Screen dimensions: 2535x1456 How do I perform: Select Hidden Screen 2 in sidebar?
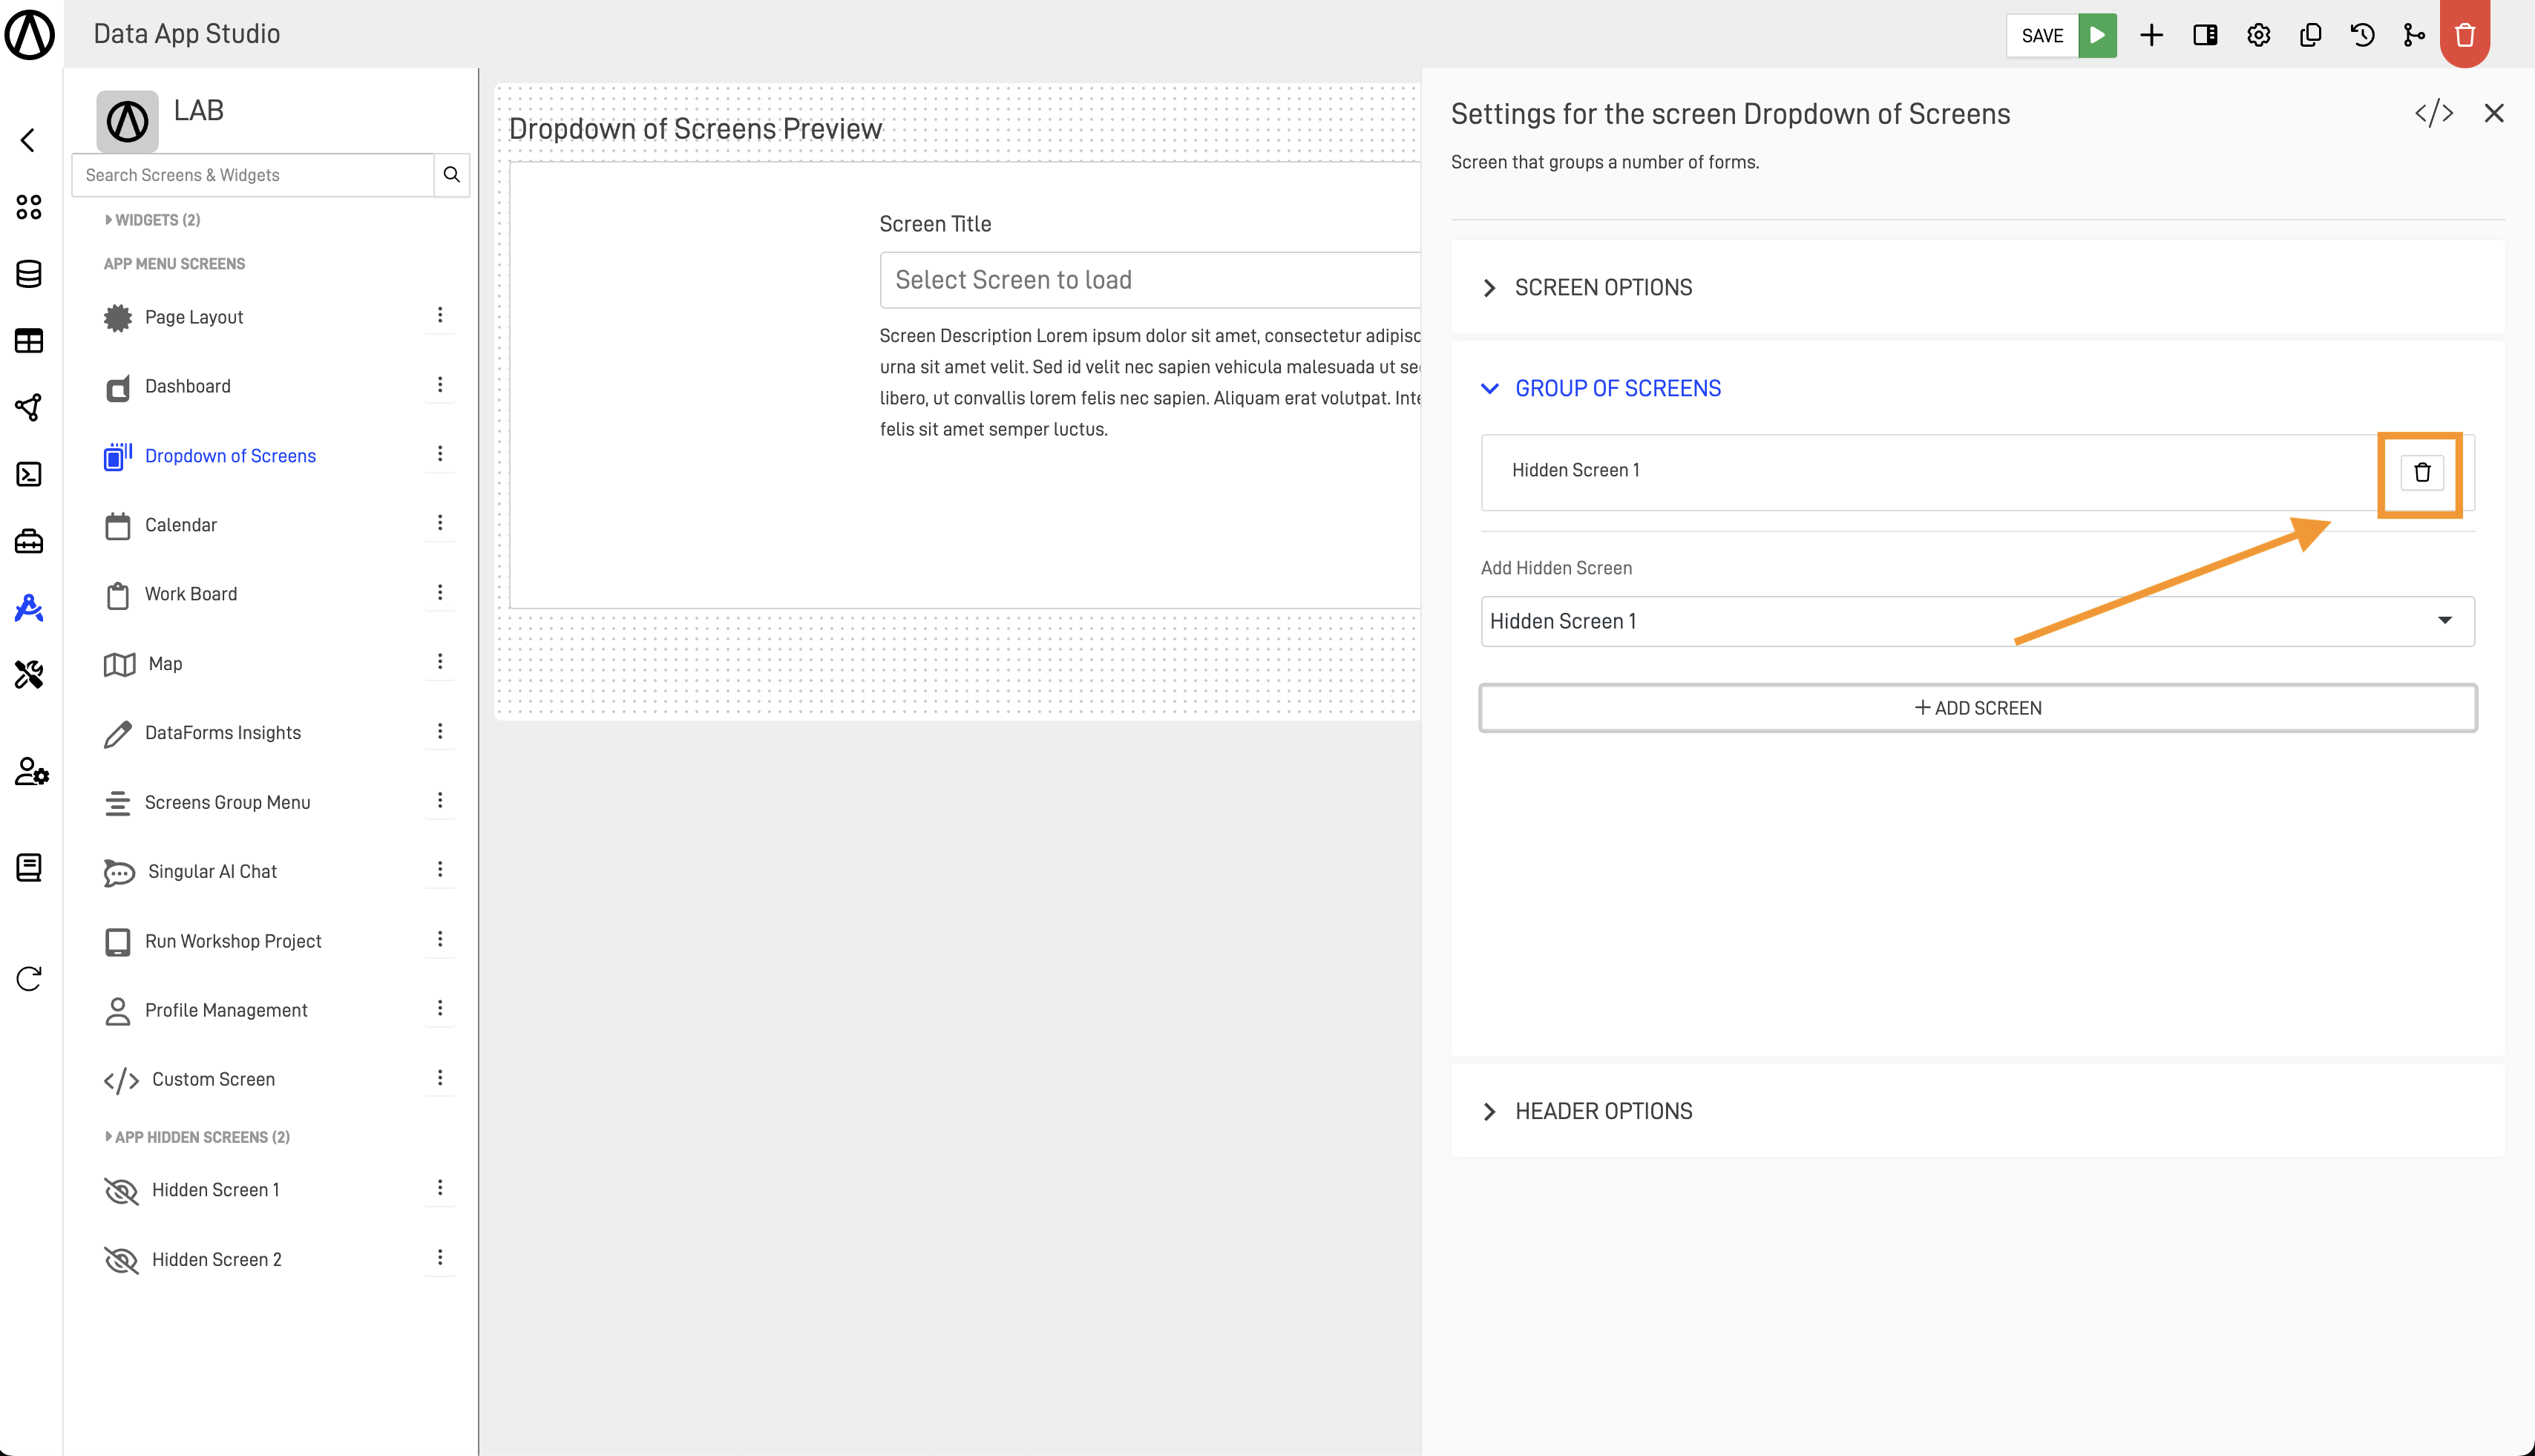tap(216, 1260)
